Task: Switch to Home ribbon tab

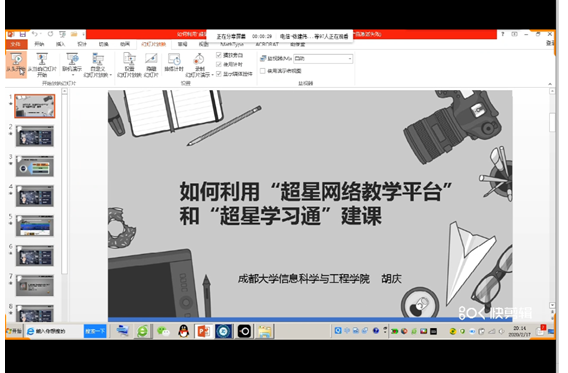Action: (x=39, y=44)
